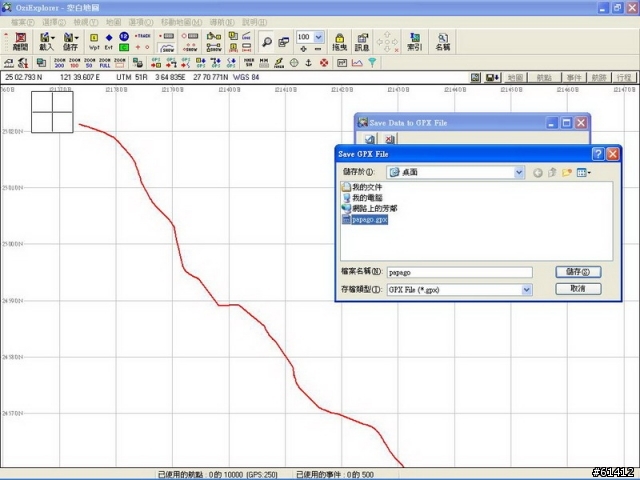Click the red lifebuoy man-overboard icon
The height and width of the screenshot is (480, 640).
[324, 63]
